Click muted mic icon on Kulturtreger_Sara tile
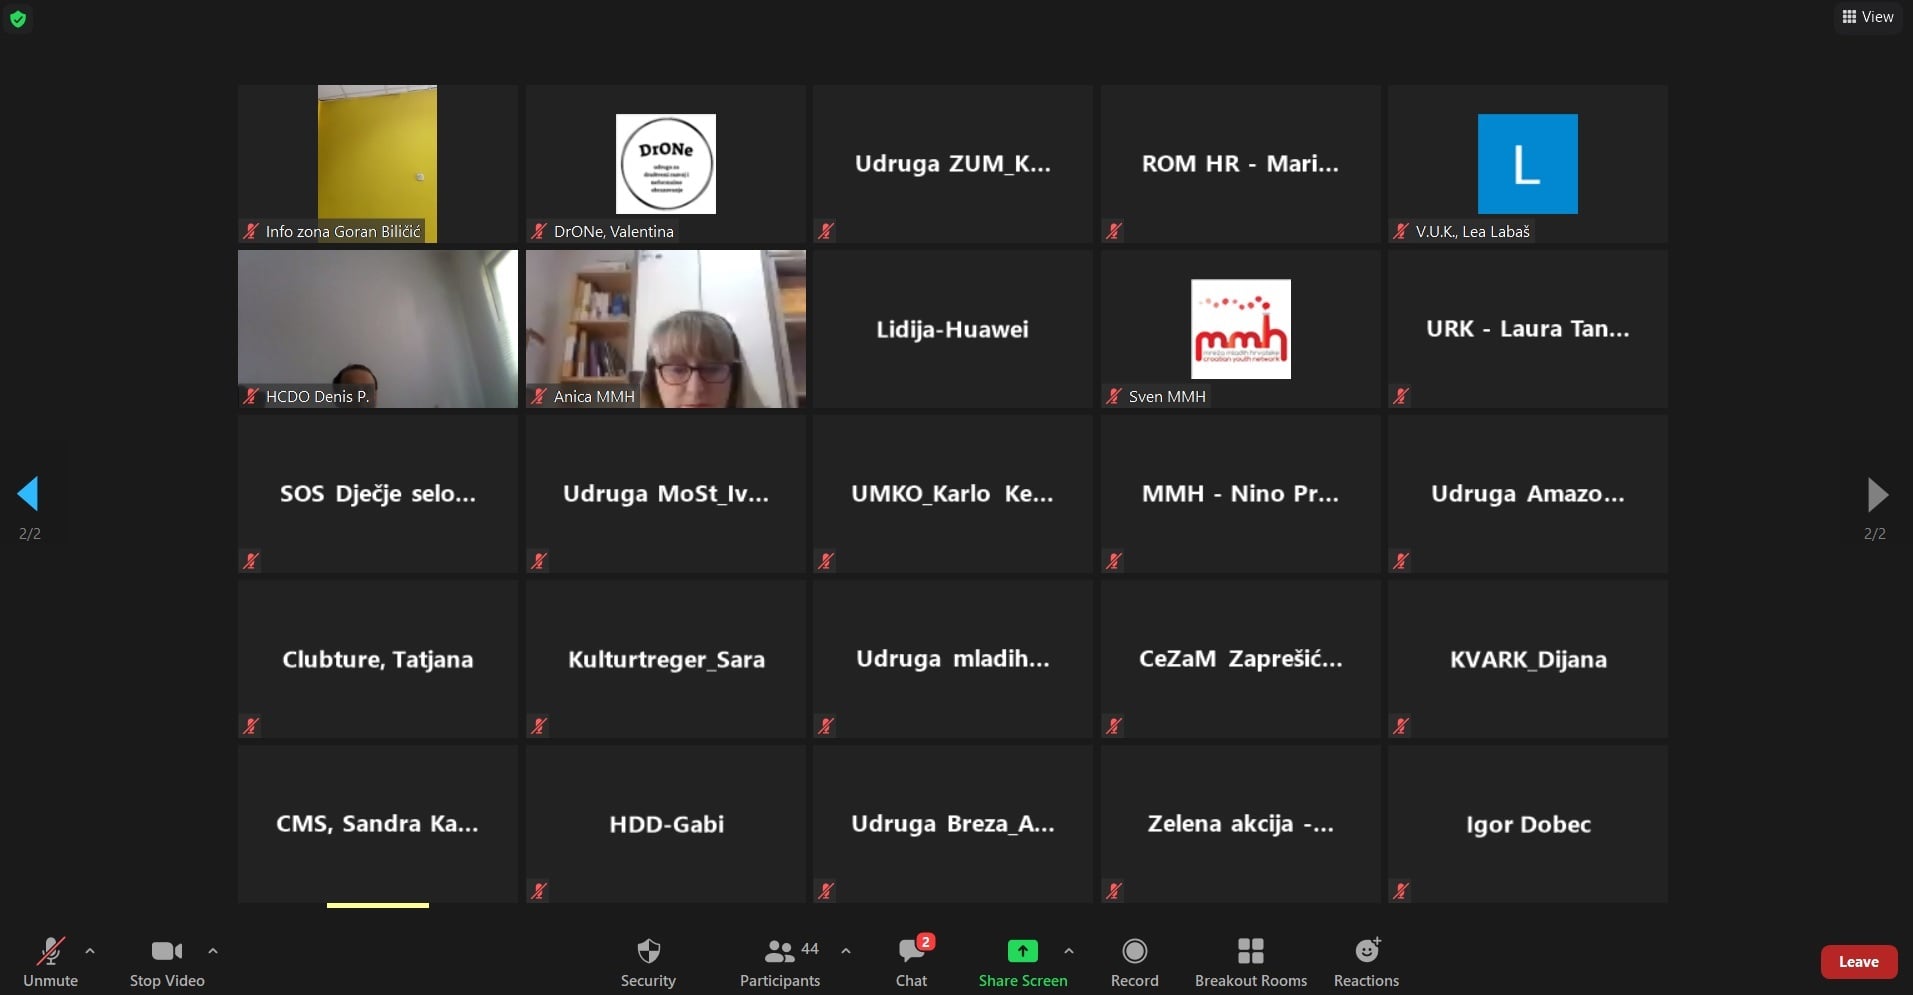The width and height of the screenshot is (1913, 995). coord(539,726)
